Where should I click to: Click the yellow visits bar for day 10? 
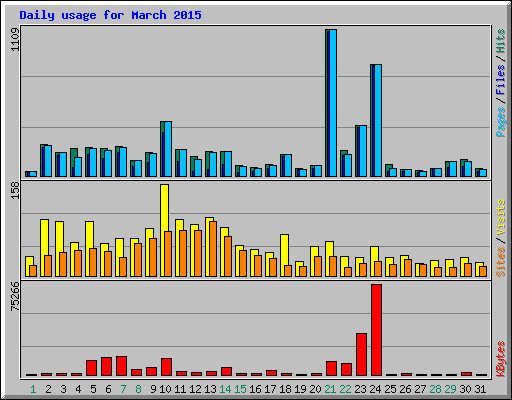[164, 230]
